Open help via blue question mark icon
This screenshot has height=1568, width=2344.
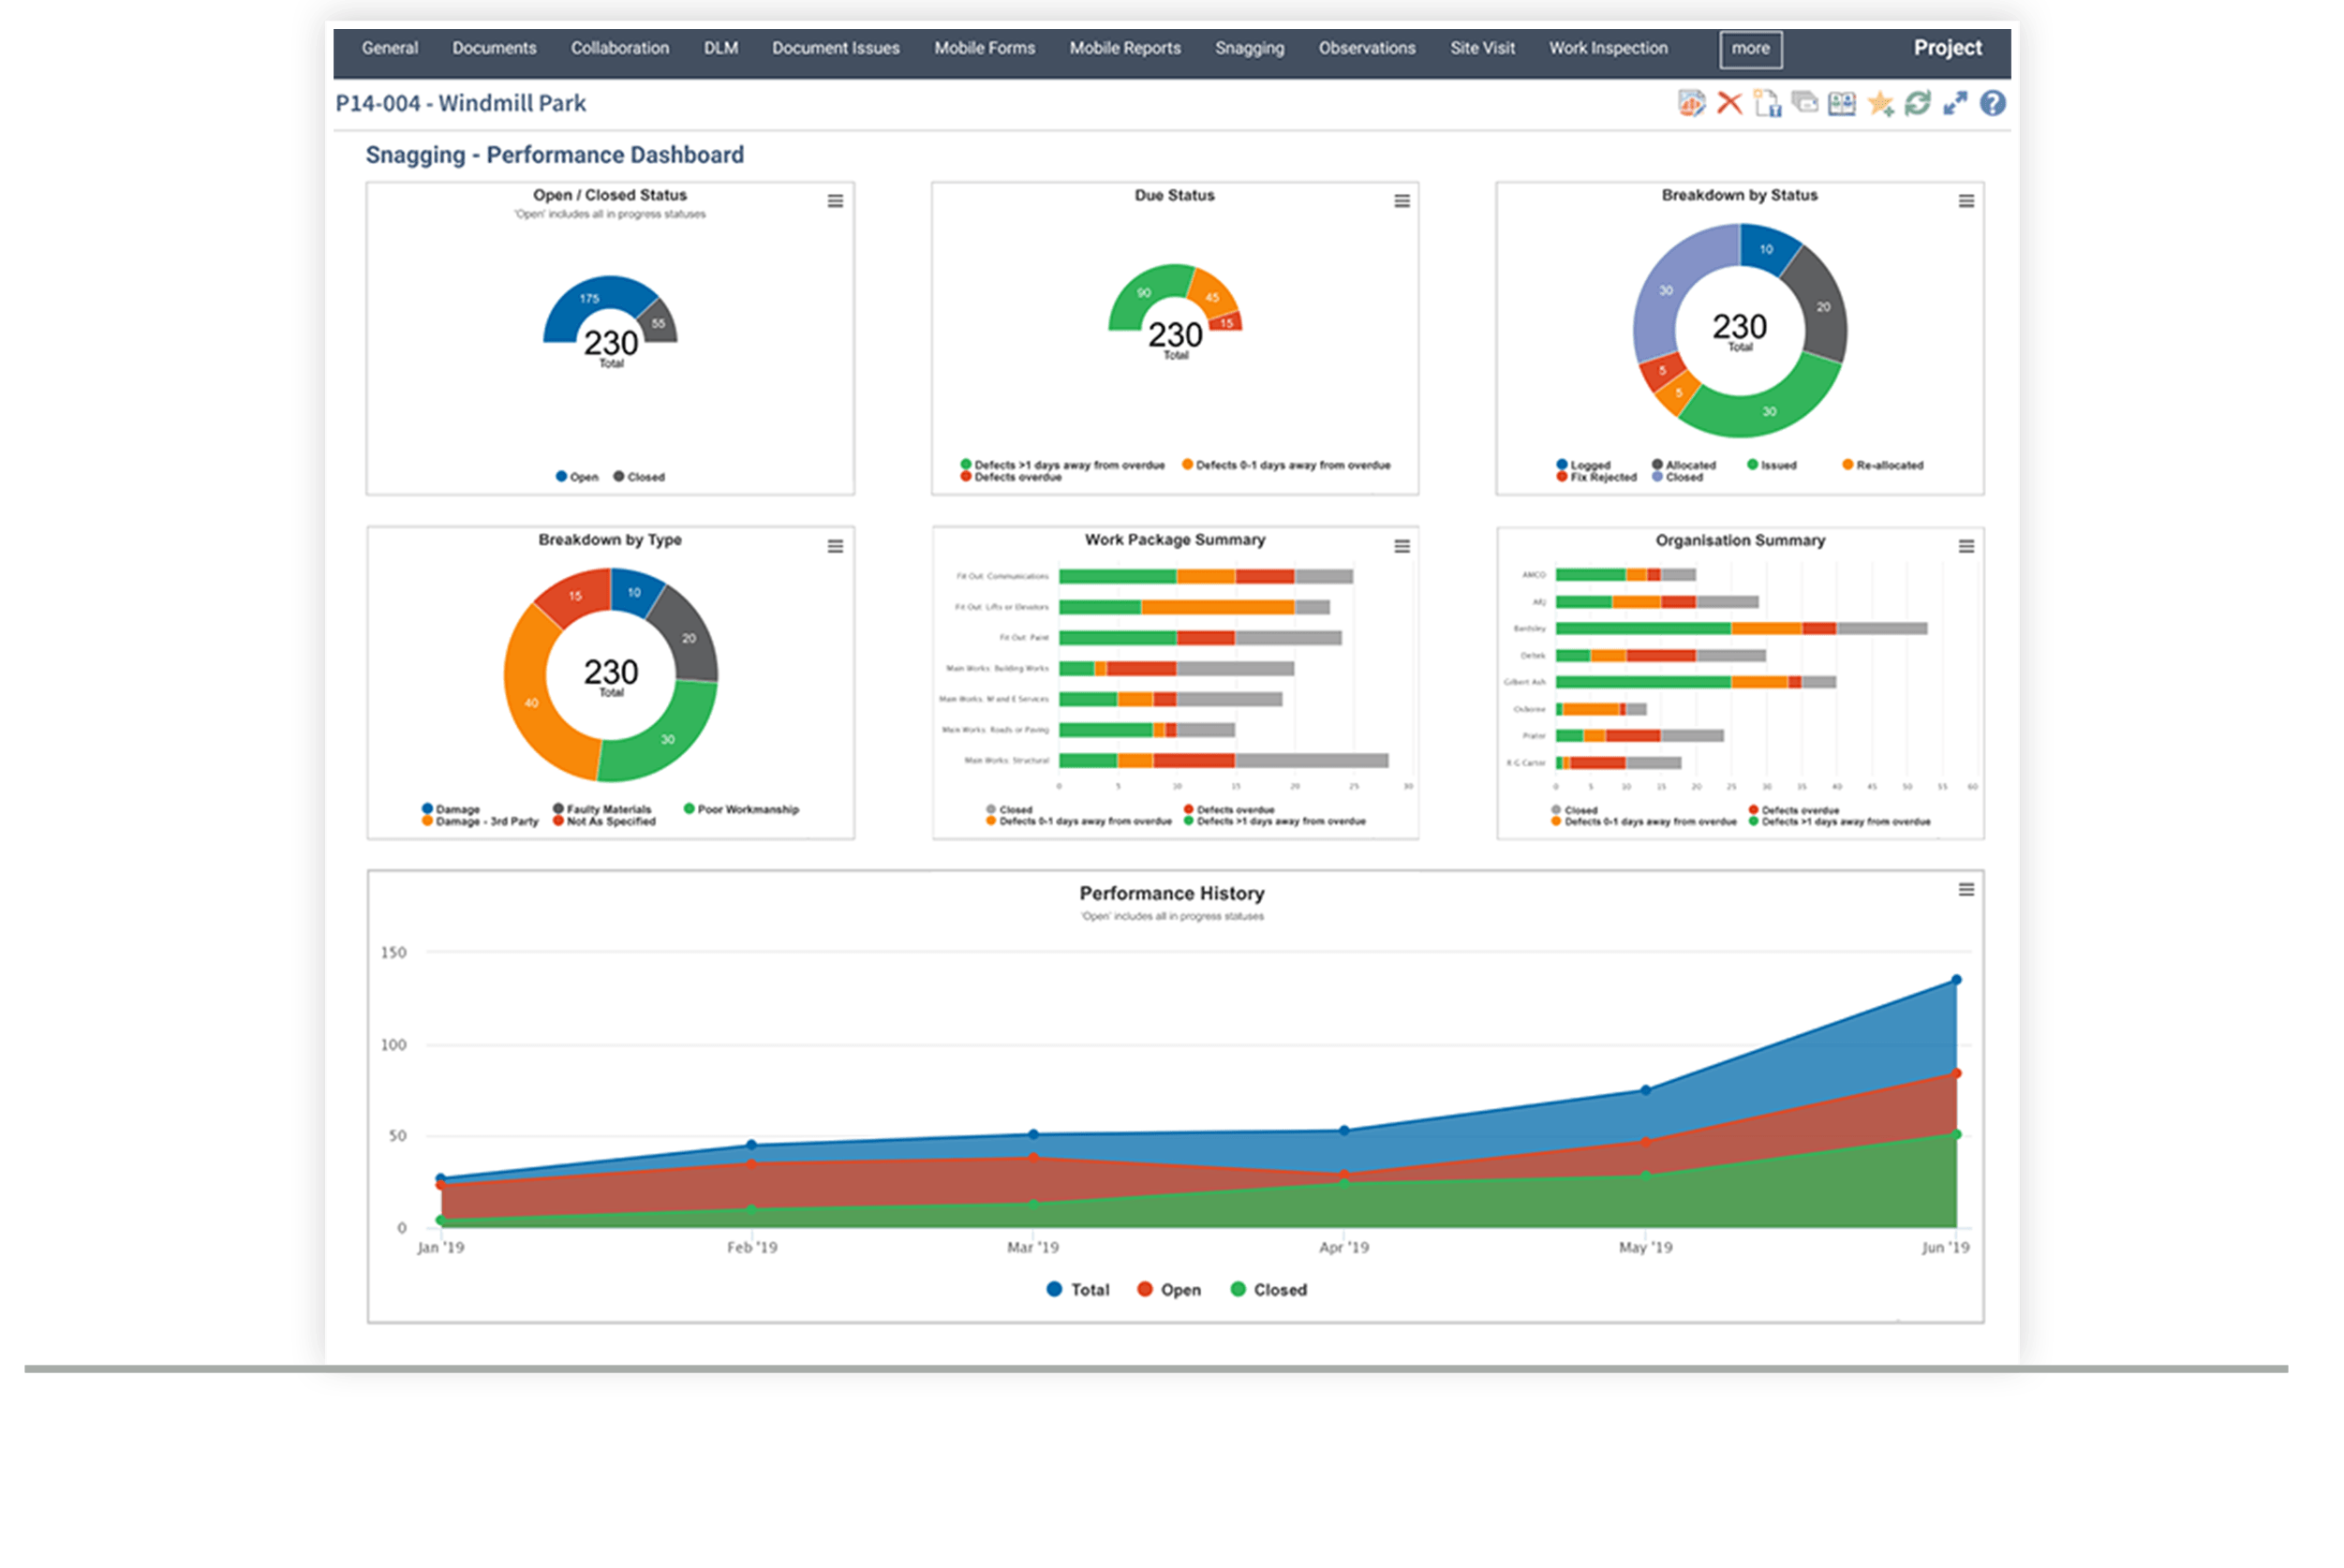tap(1992, 103)
